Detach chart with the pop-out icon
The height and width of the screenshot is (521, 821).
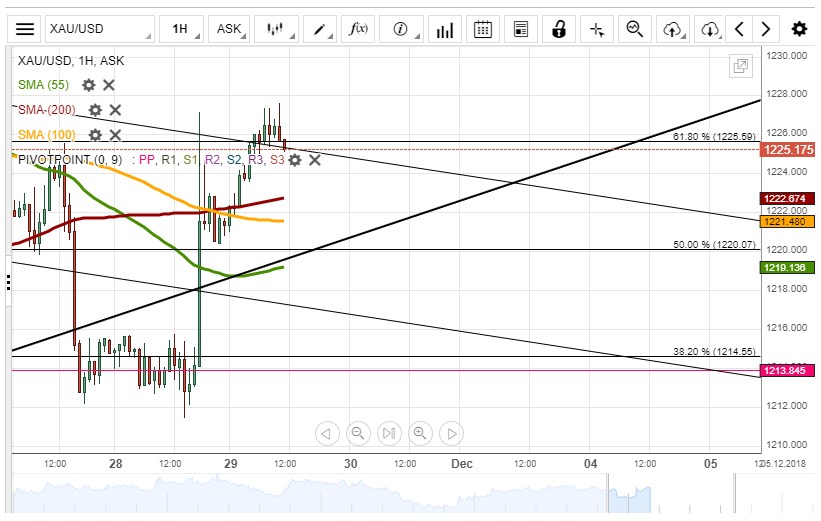741,66
